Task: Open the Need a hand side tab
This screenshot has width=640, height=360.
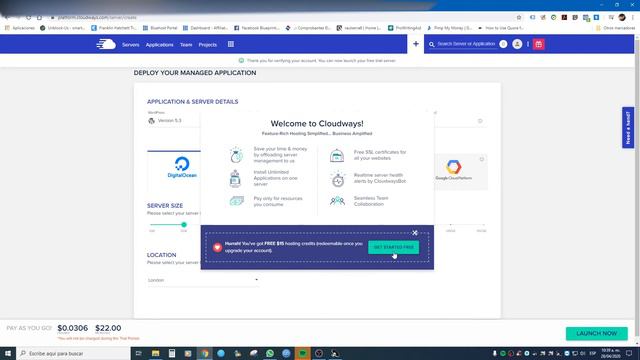Action: tap(628, 127)
